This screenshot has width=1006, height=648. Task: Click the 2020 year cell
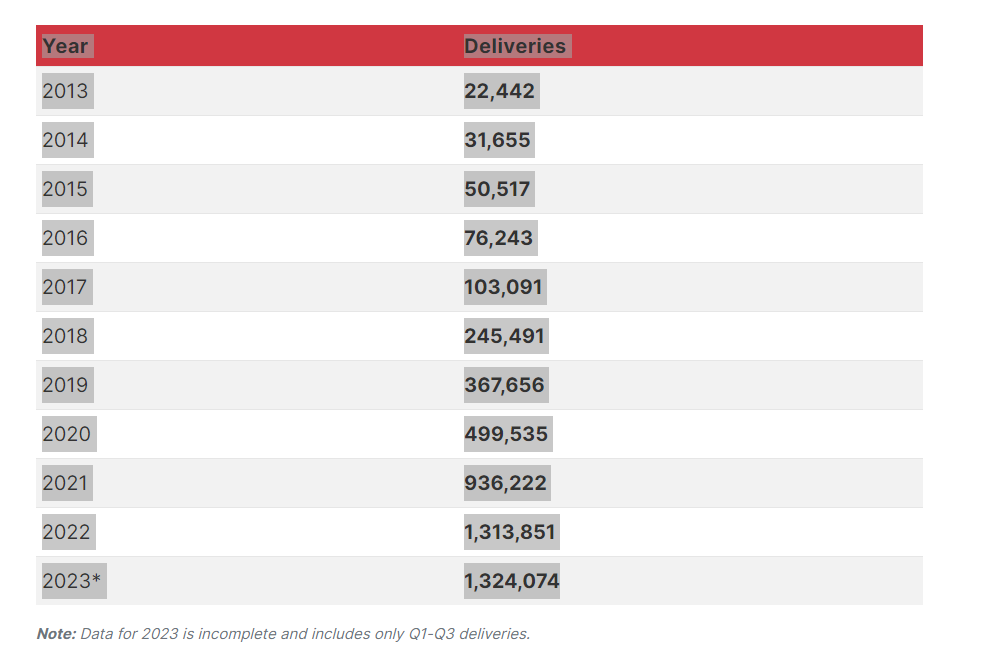[x=69, y=434]
